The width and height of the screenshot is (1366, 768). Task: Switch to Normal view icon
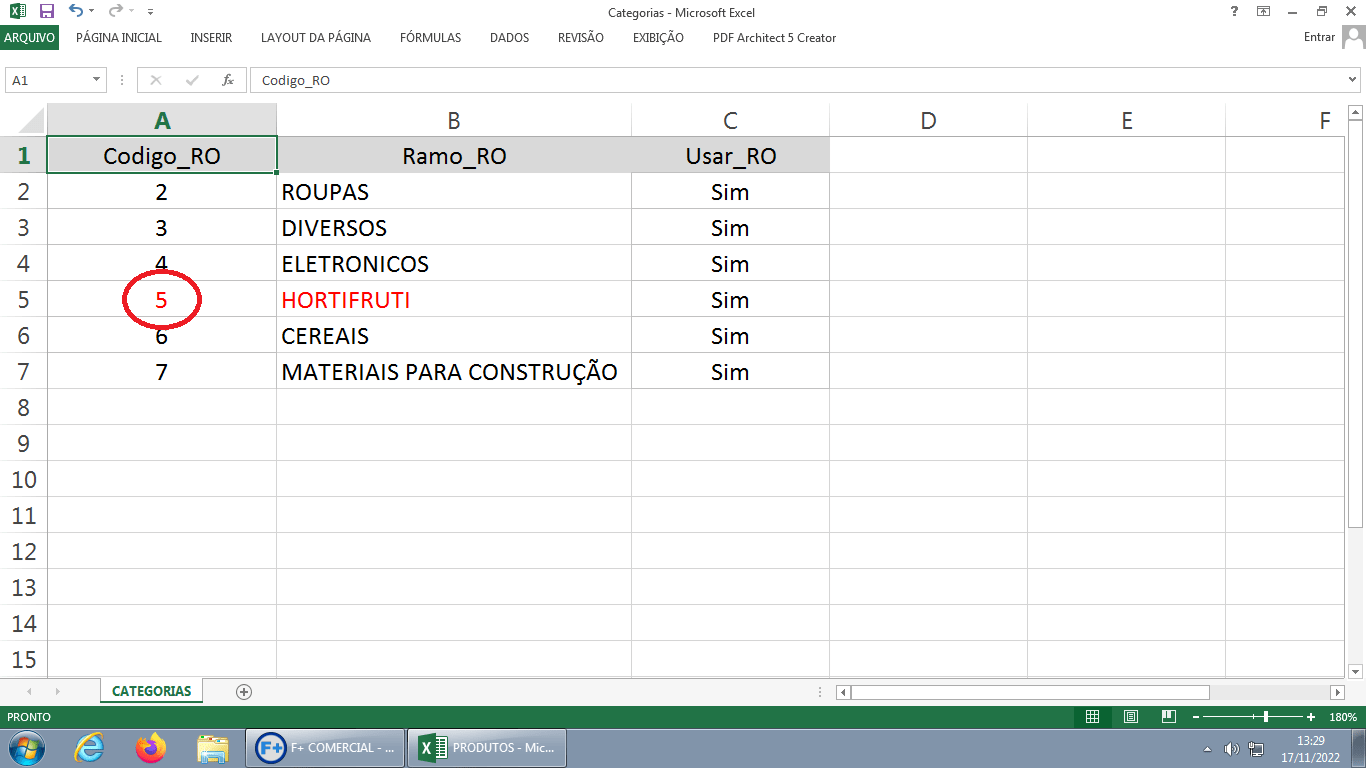(1093, 717)
